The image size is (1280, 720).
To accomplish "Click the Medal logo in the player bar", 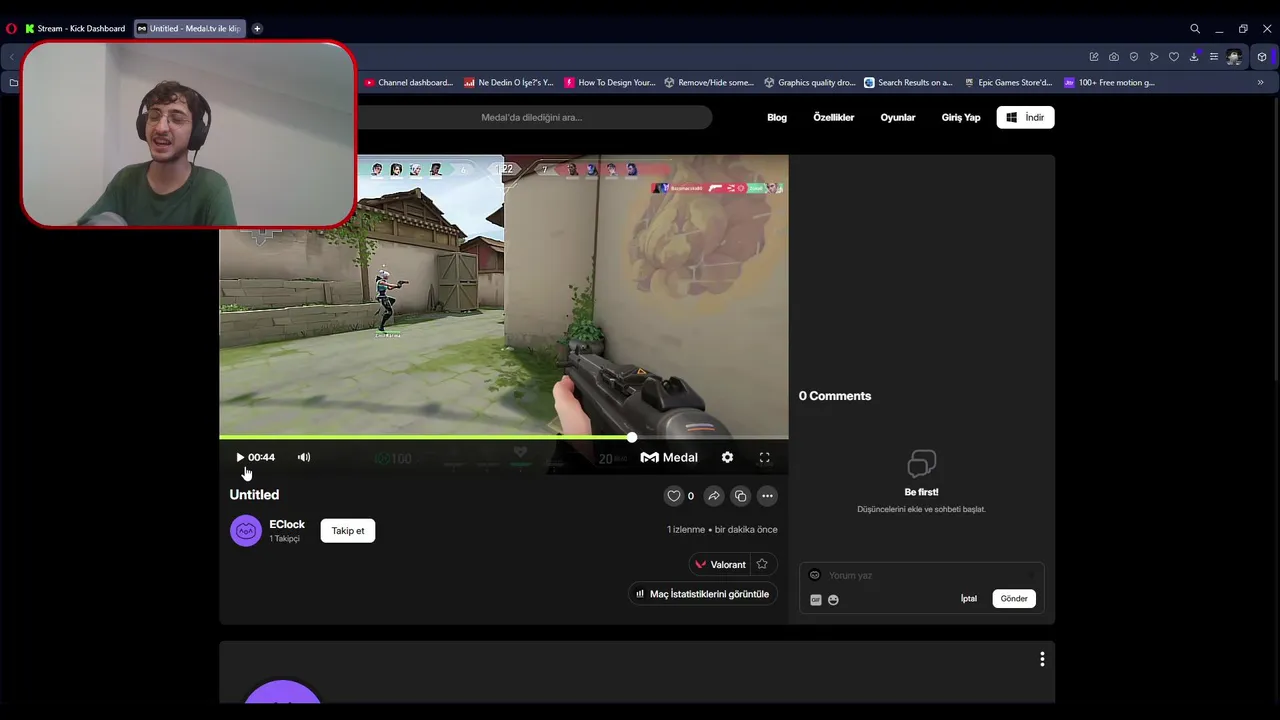I will click(669, 457).
